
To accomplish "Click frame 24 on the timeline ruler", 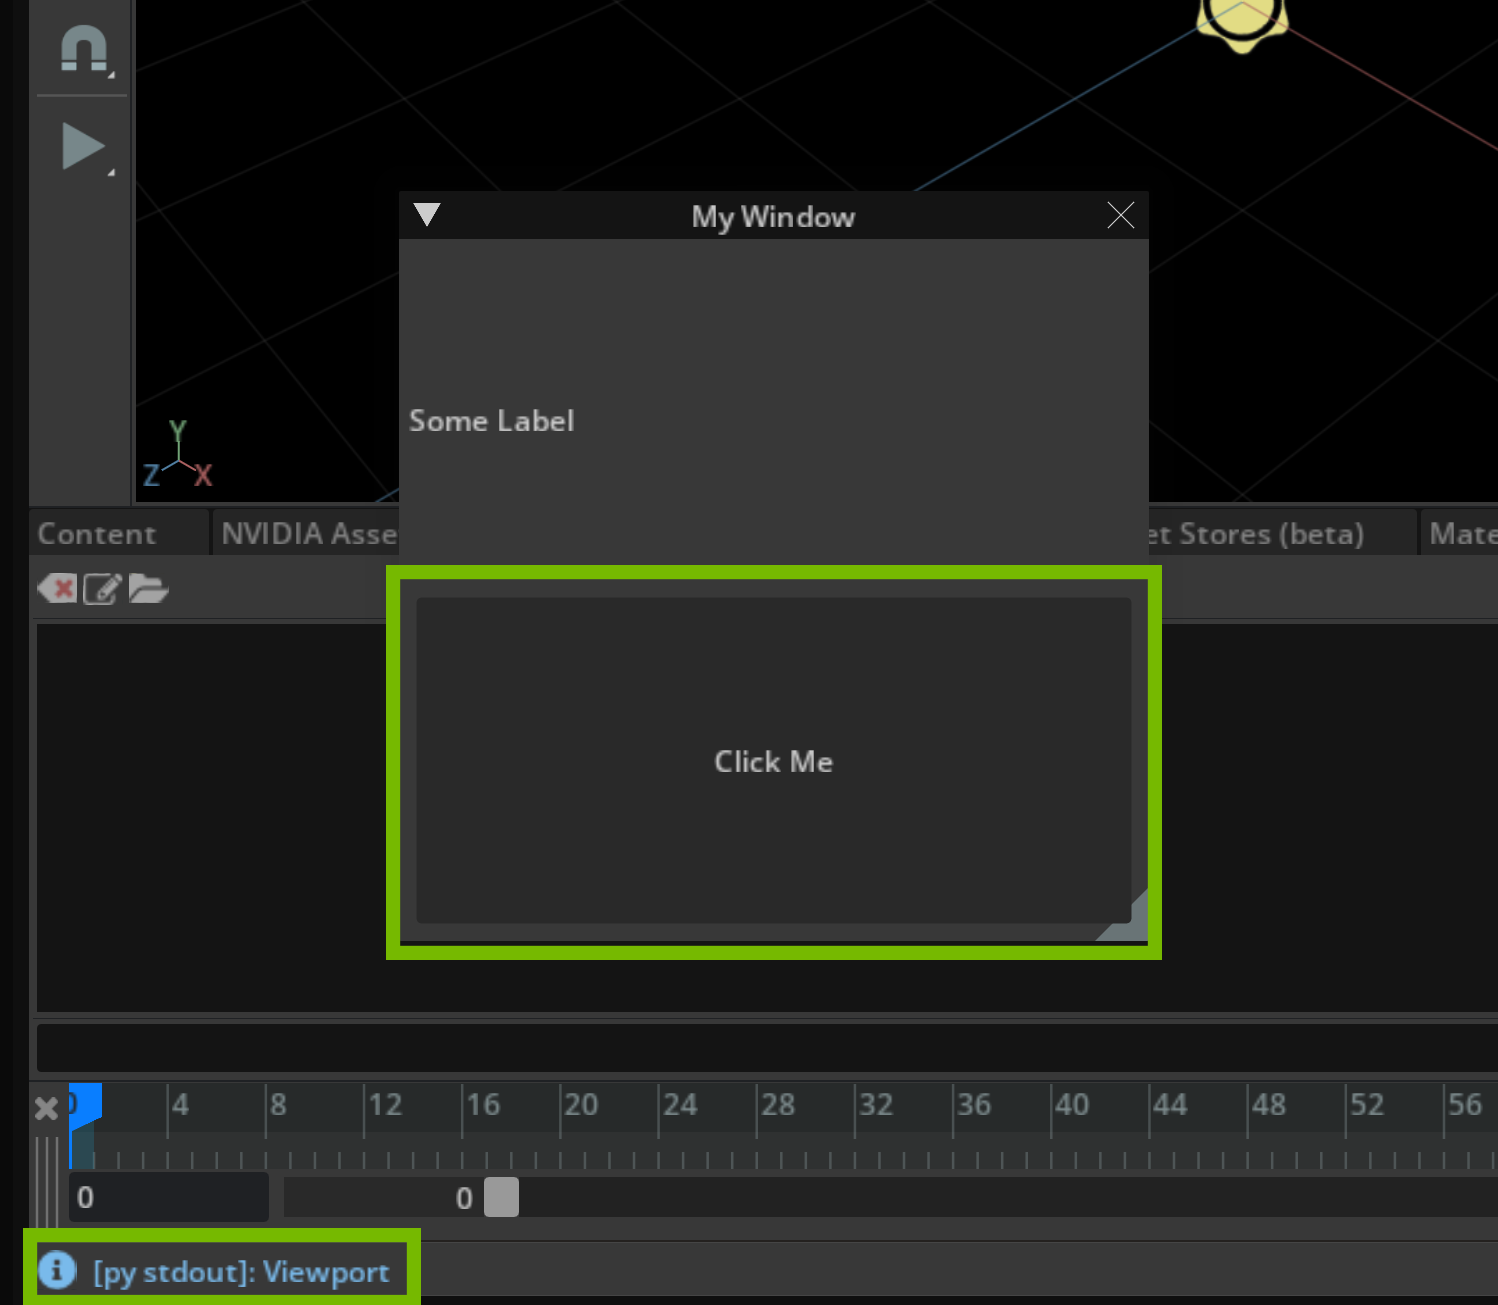I will 680,1105.
